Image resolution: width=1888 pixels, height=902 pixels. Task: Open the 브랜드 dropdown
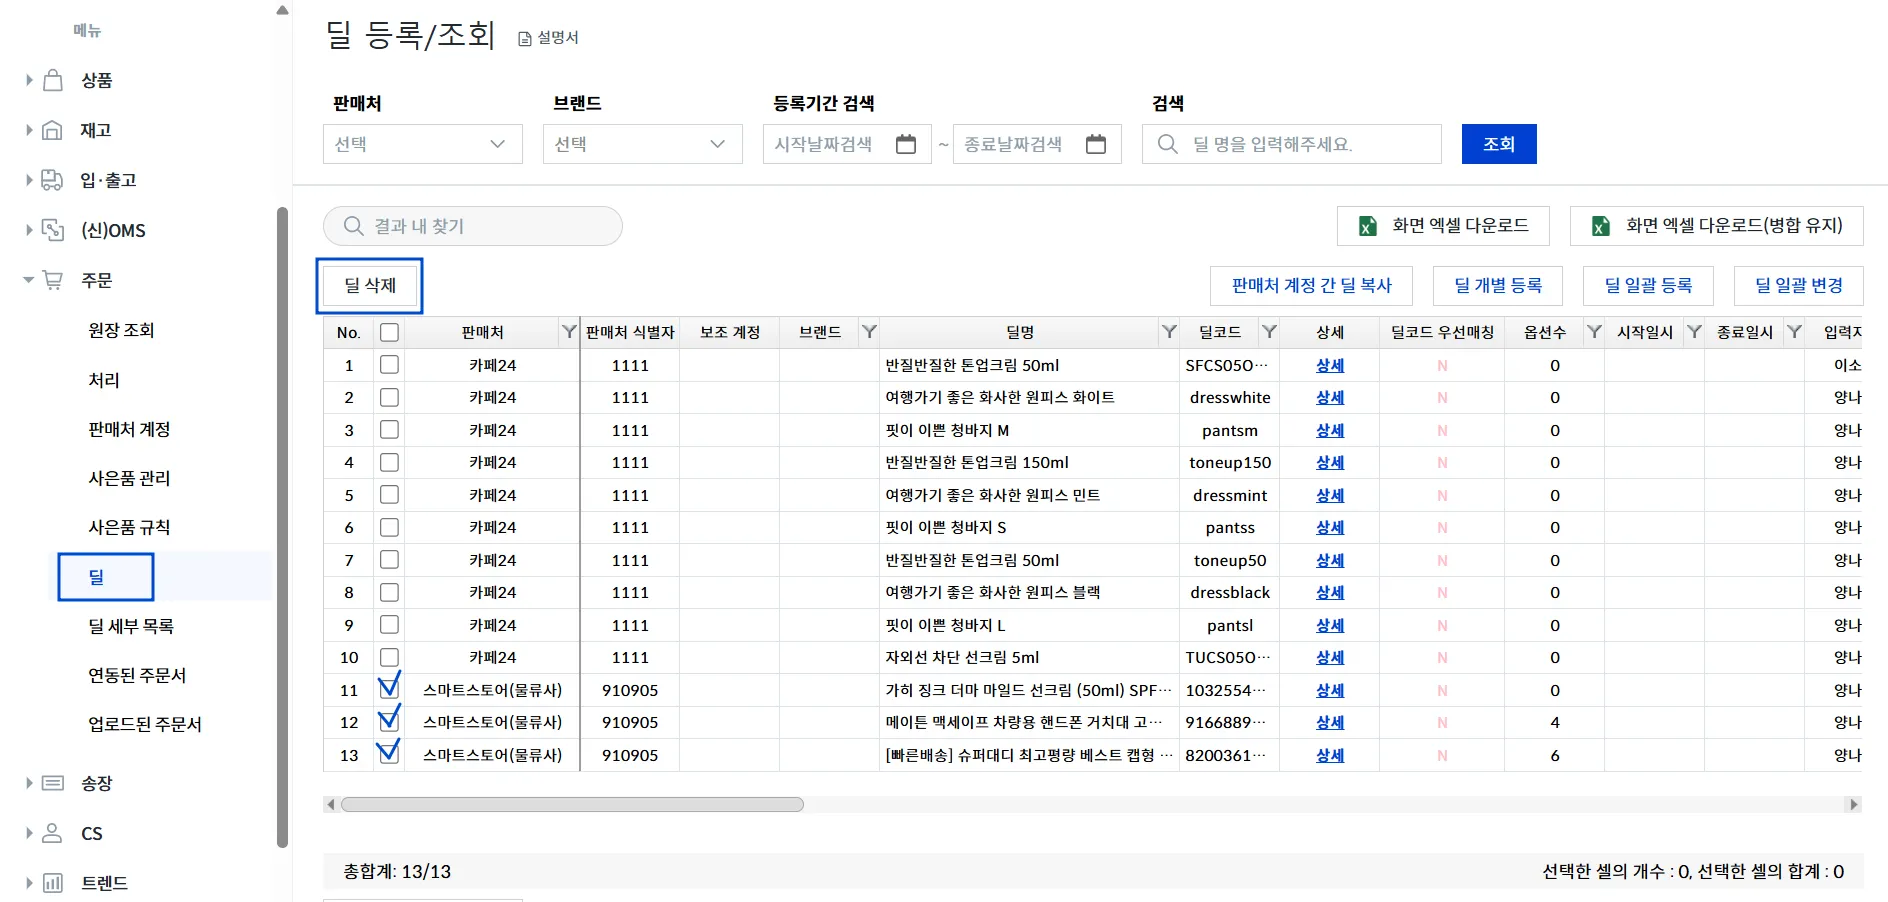point(642,144)
